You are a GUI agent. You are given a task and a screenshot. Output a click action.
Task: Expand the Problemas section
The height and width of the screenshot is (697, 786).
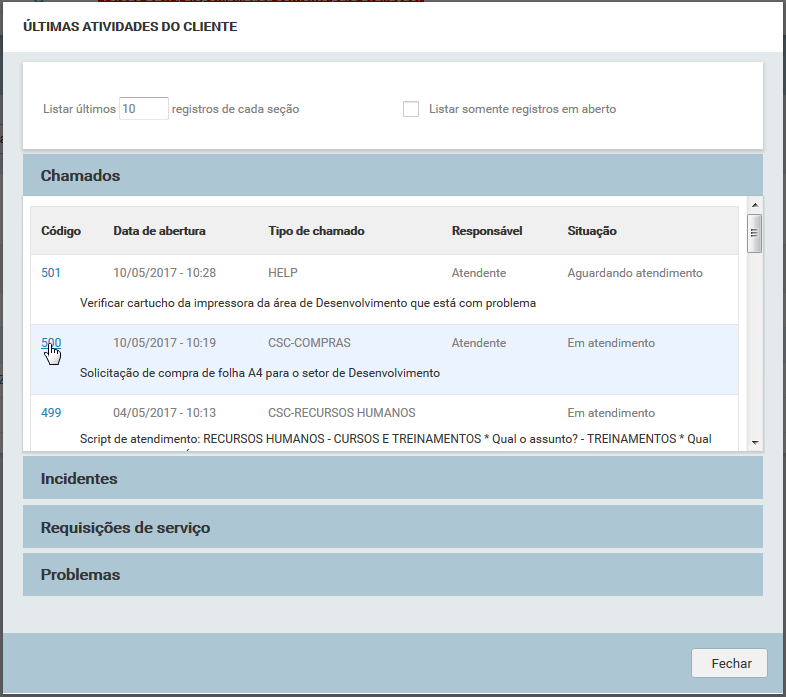pyautogui.click(x=392, y=575)
